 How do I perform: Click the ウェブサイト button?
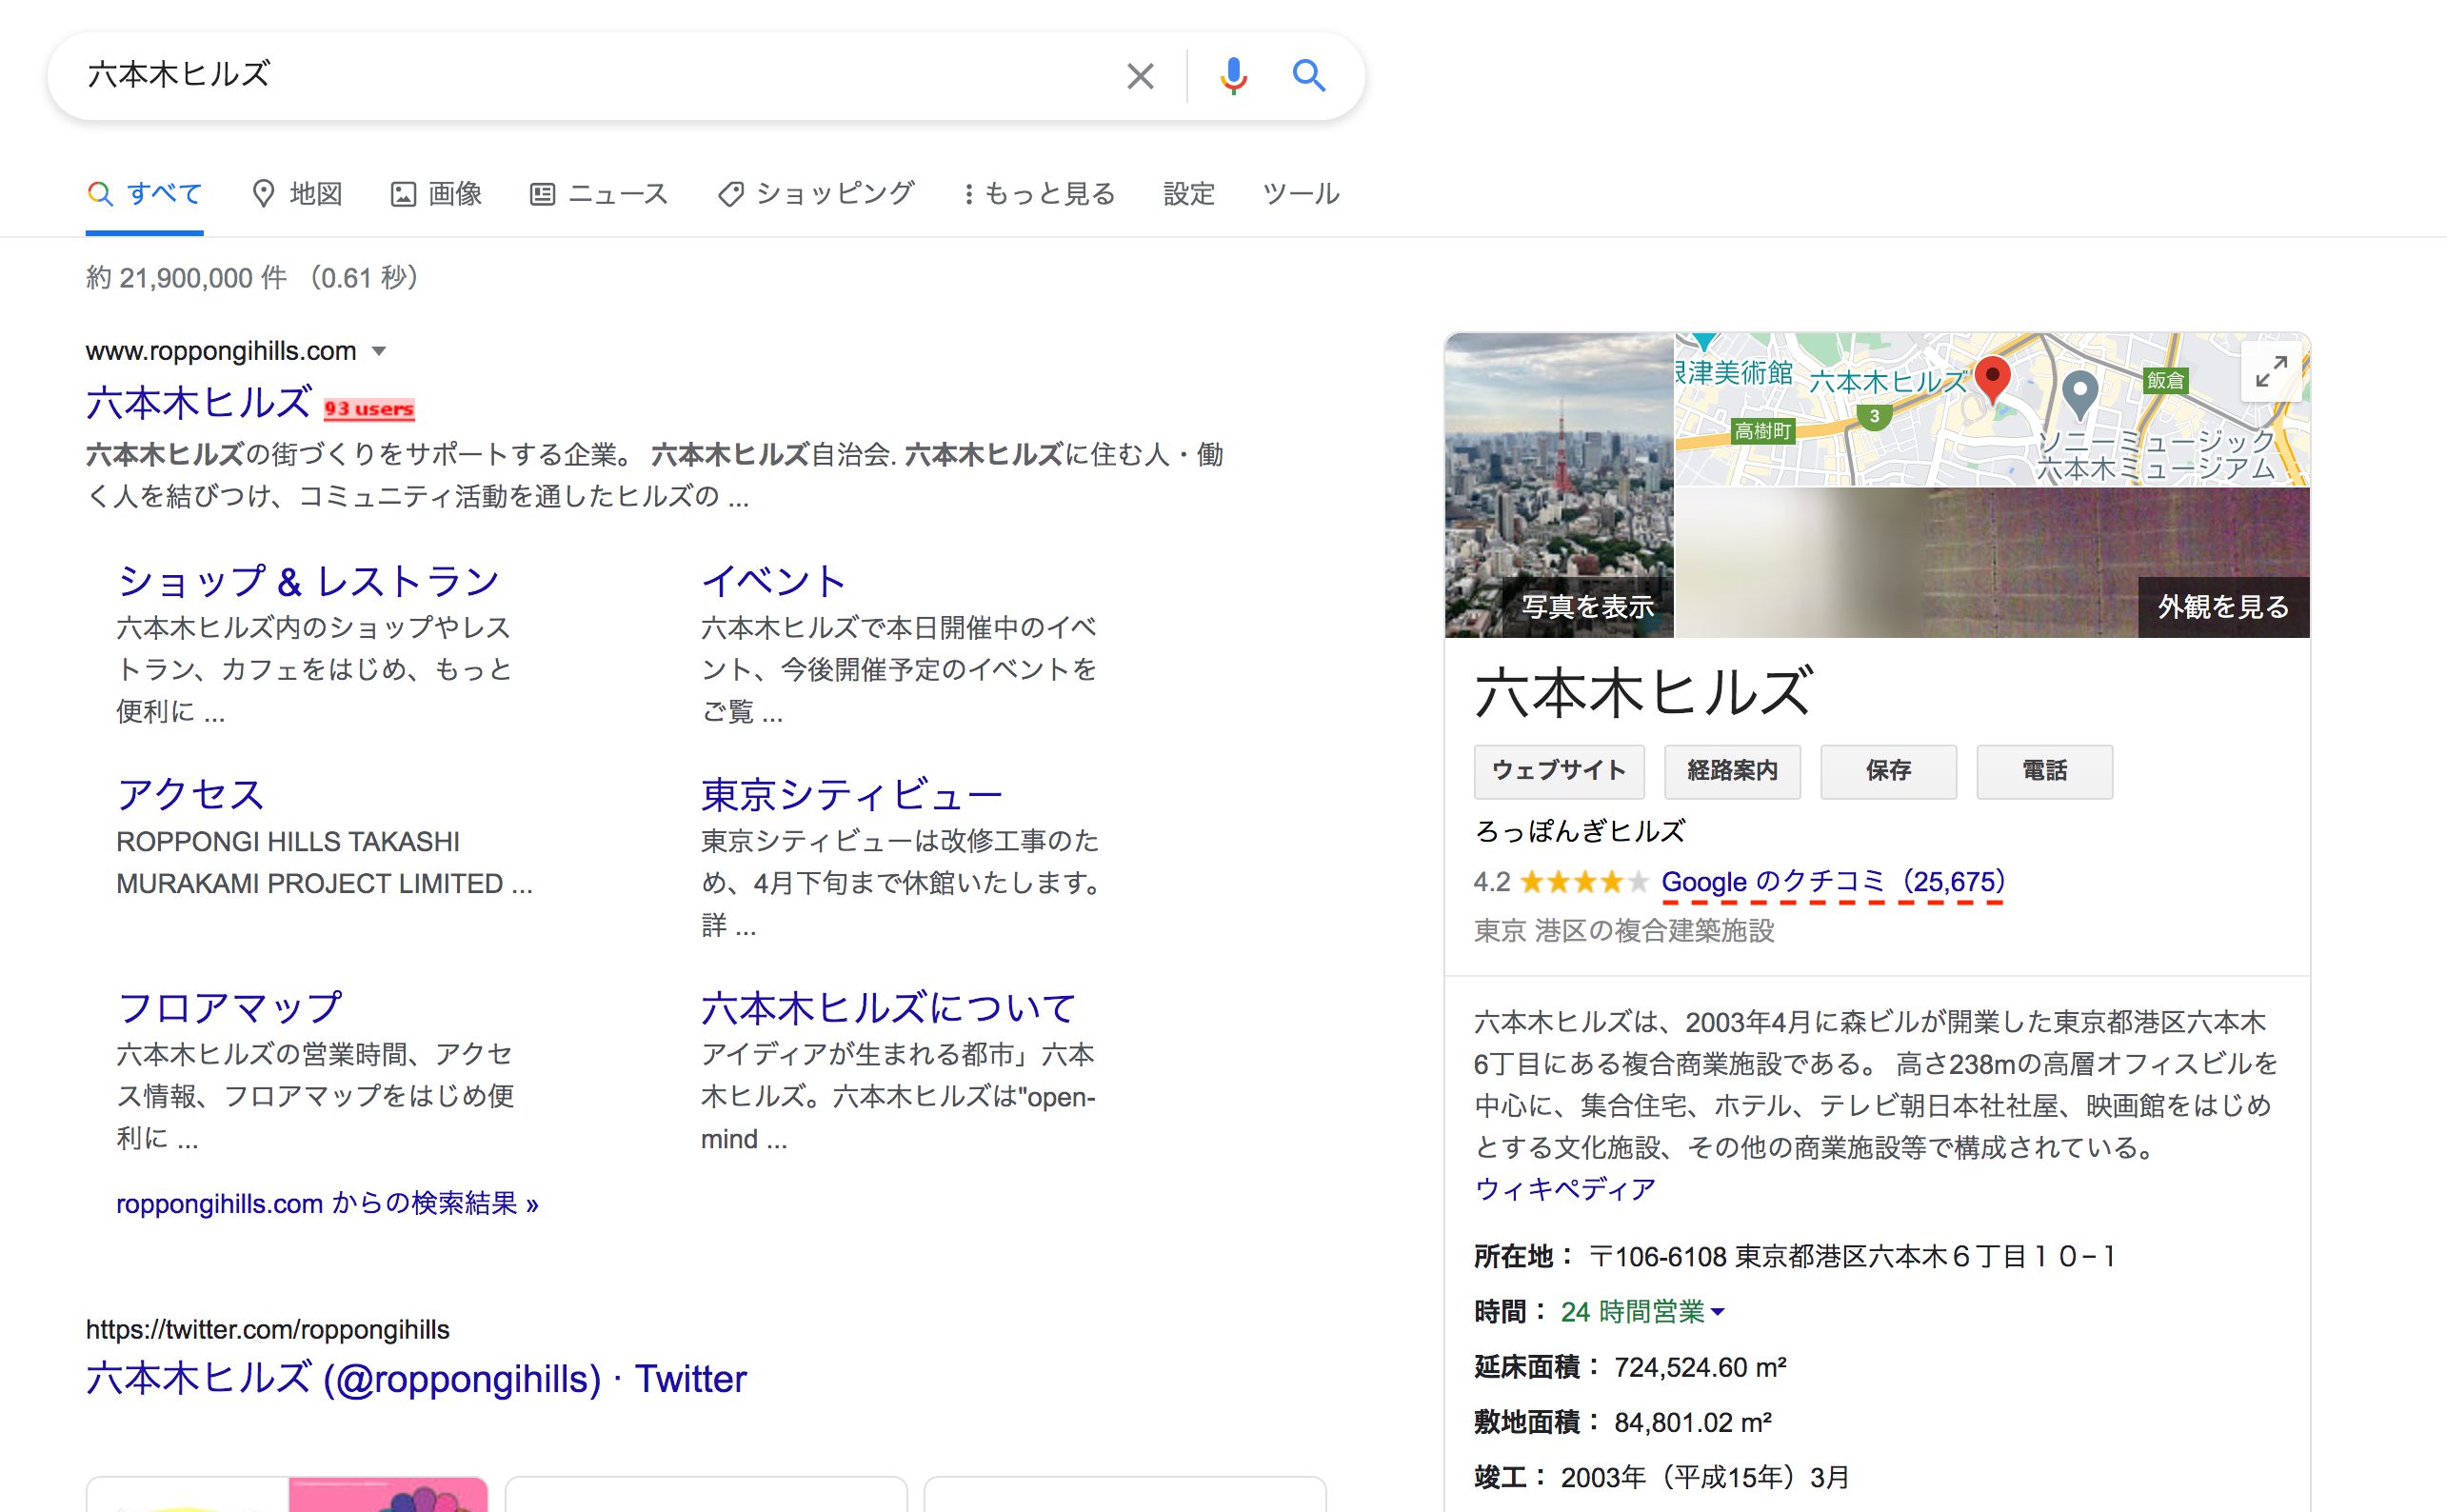1559,771
